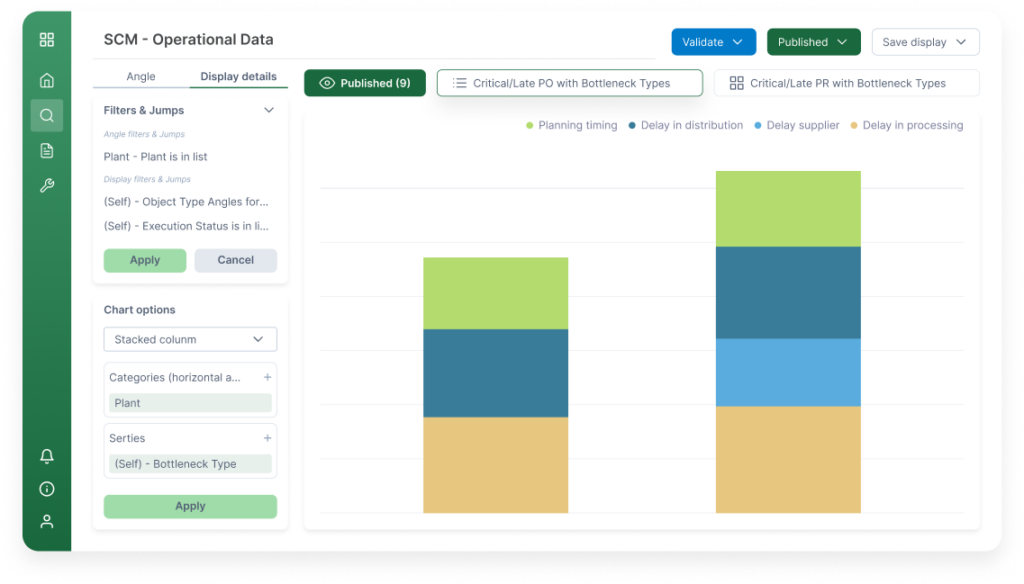The image size is (1024, 584).
Task: Open the Validate dropdown
Action: (x=711, y=43)
